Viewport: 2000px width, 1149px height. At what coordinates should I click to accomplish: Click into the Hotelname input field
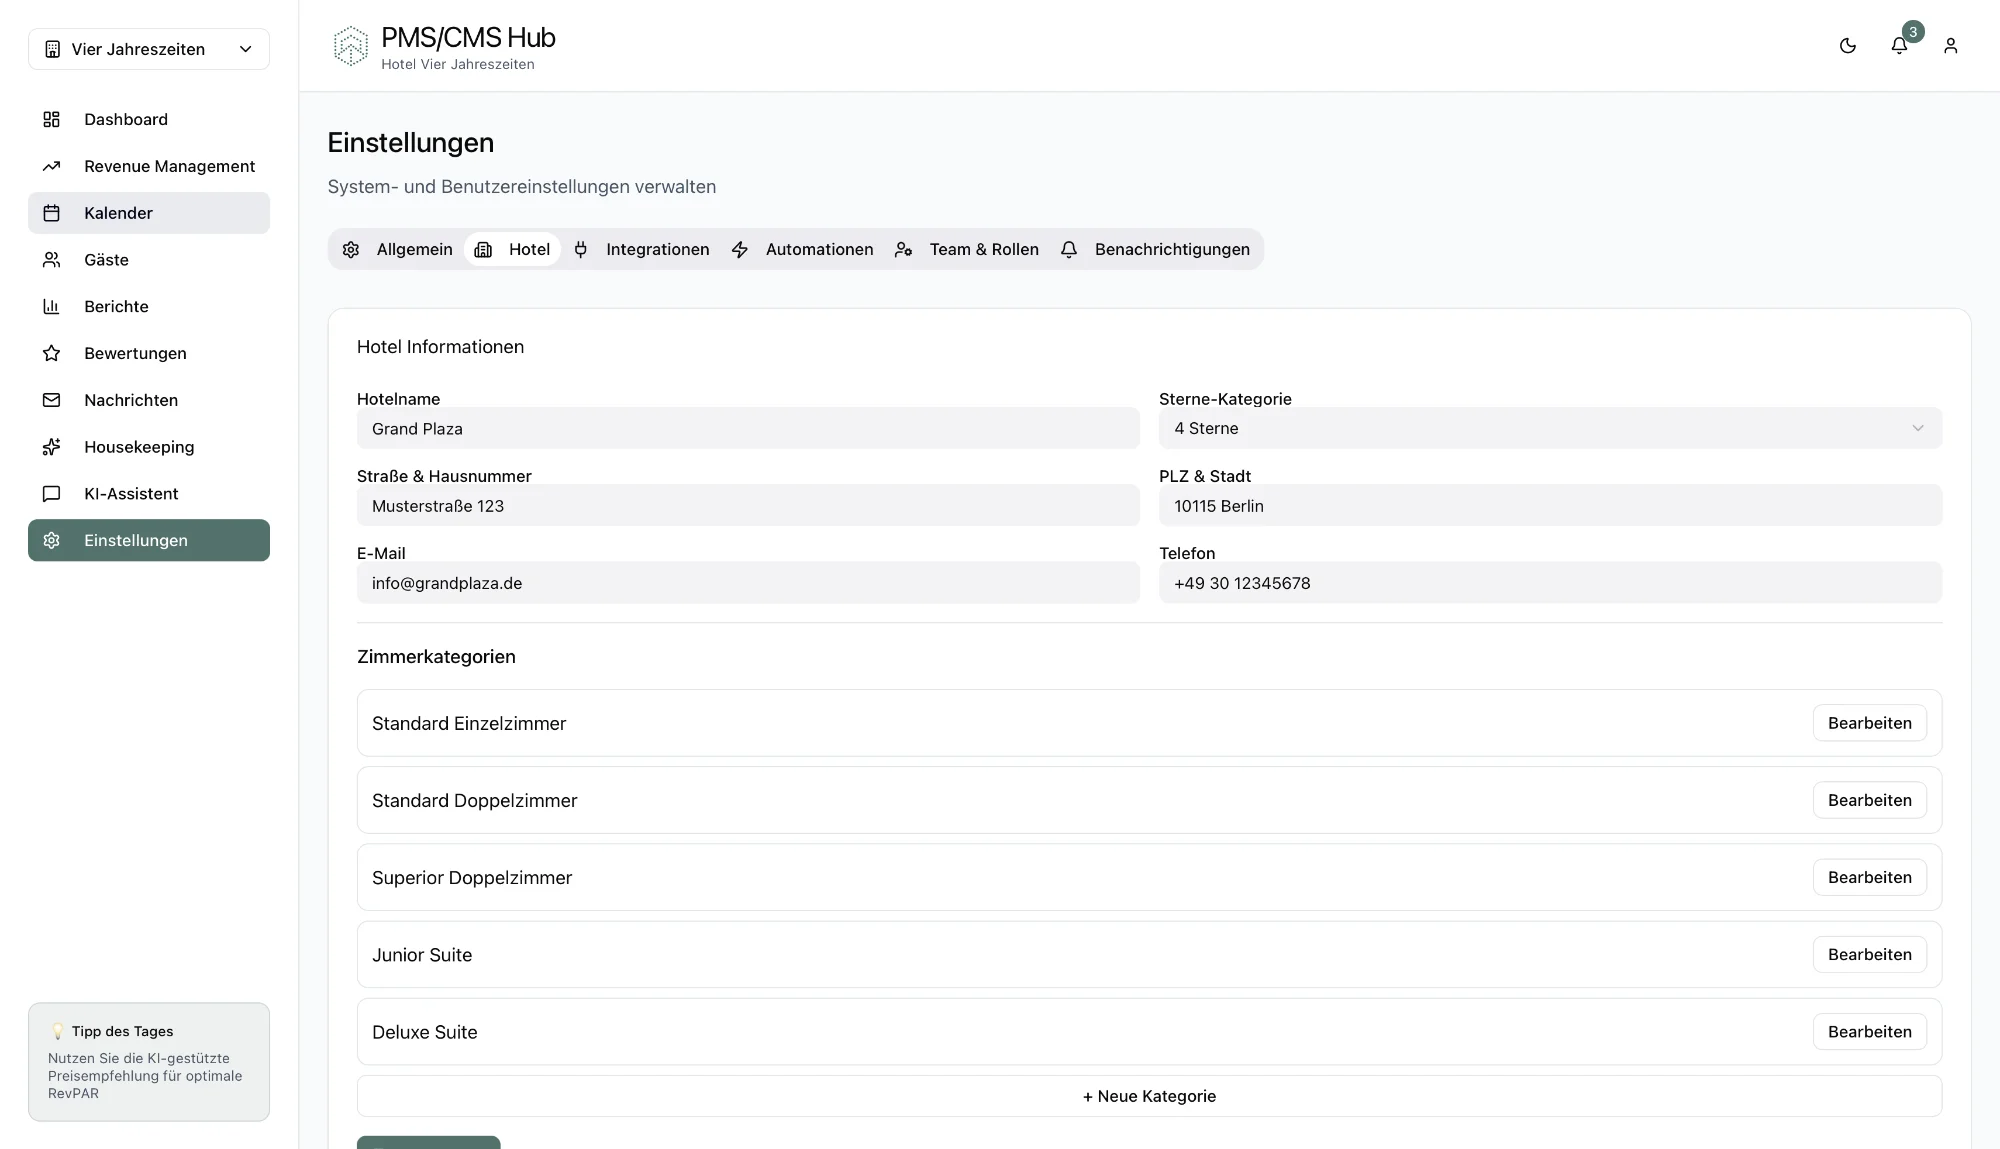pos(748,429)
